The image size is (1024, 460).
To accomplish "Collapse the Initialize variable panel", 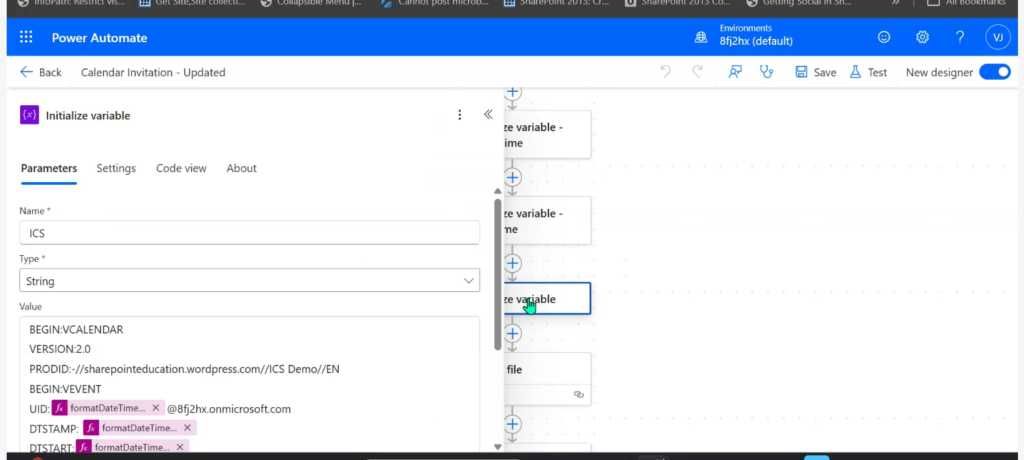I will click(488, 115).
